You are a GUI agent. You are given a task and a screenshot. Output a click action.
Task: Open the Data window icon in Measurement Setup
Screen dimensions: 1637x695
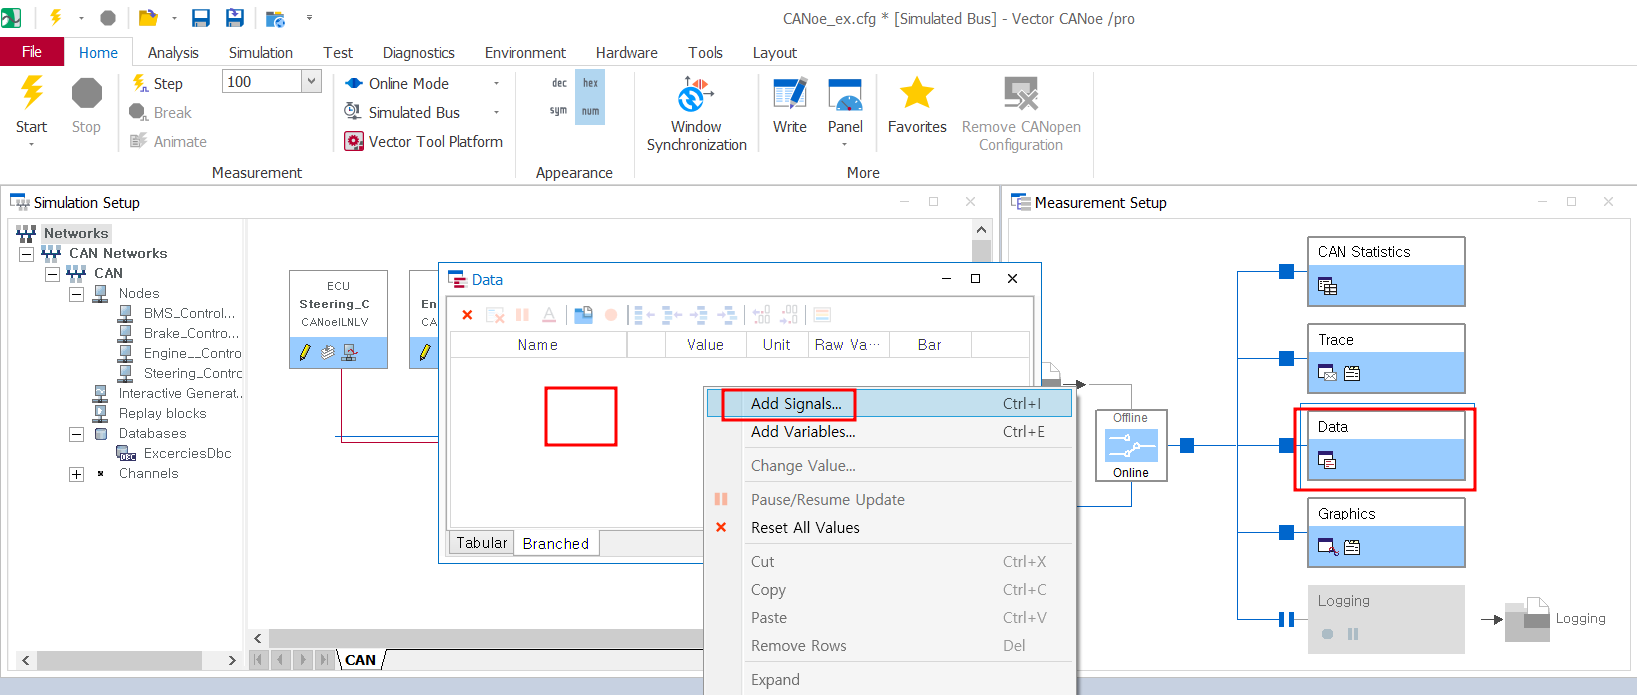[1327, 461]
